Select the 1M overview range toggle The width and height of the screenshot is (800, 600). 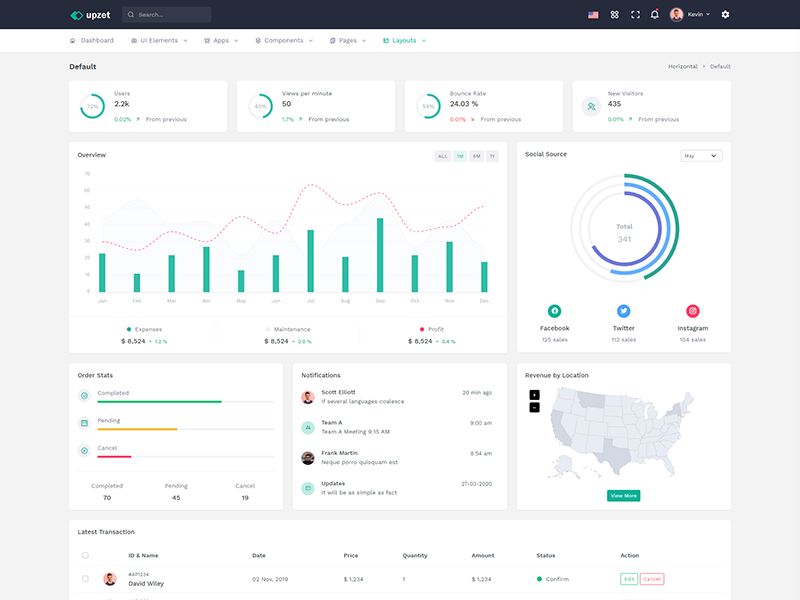point(460,156)
